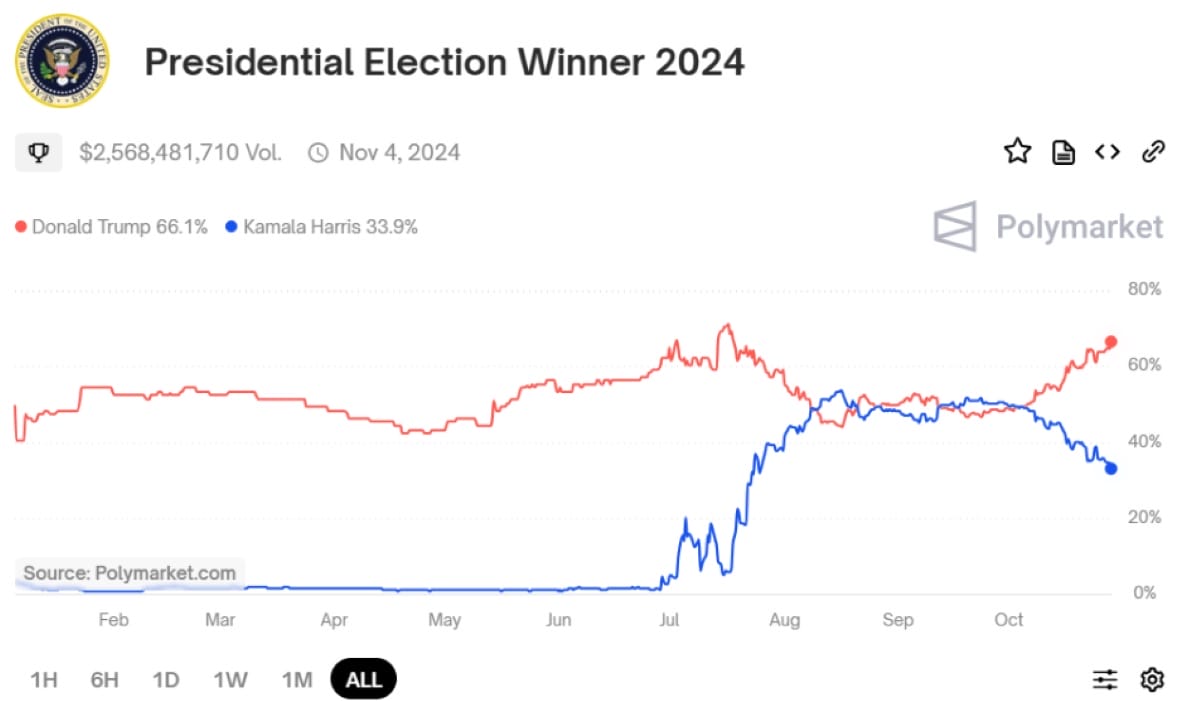Open chart display settings via sliders icon

(x=1104, y=679)
